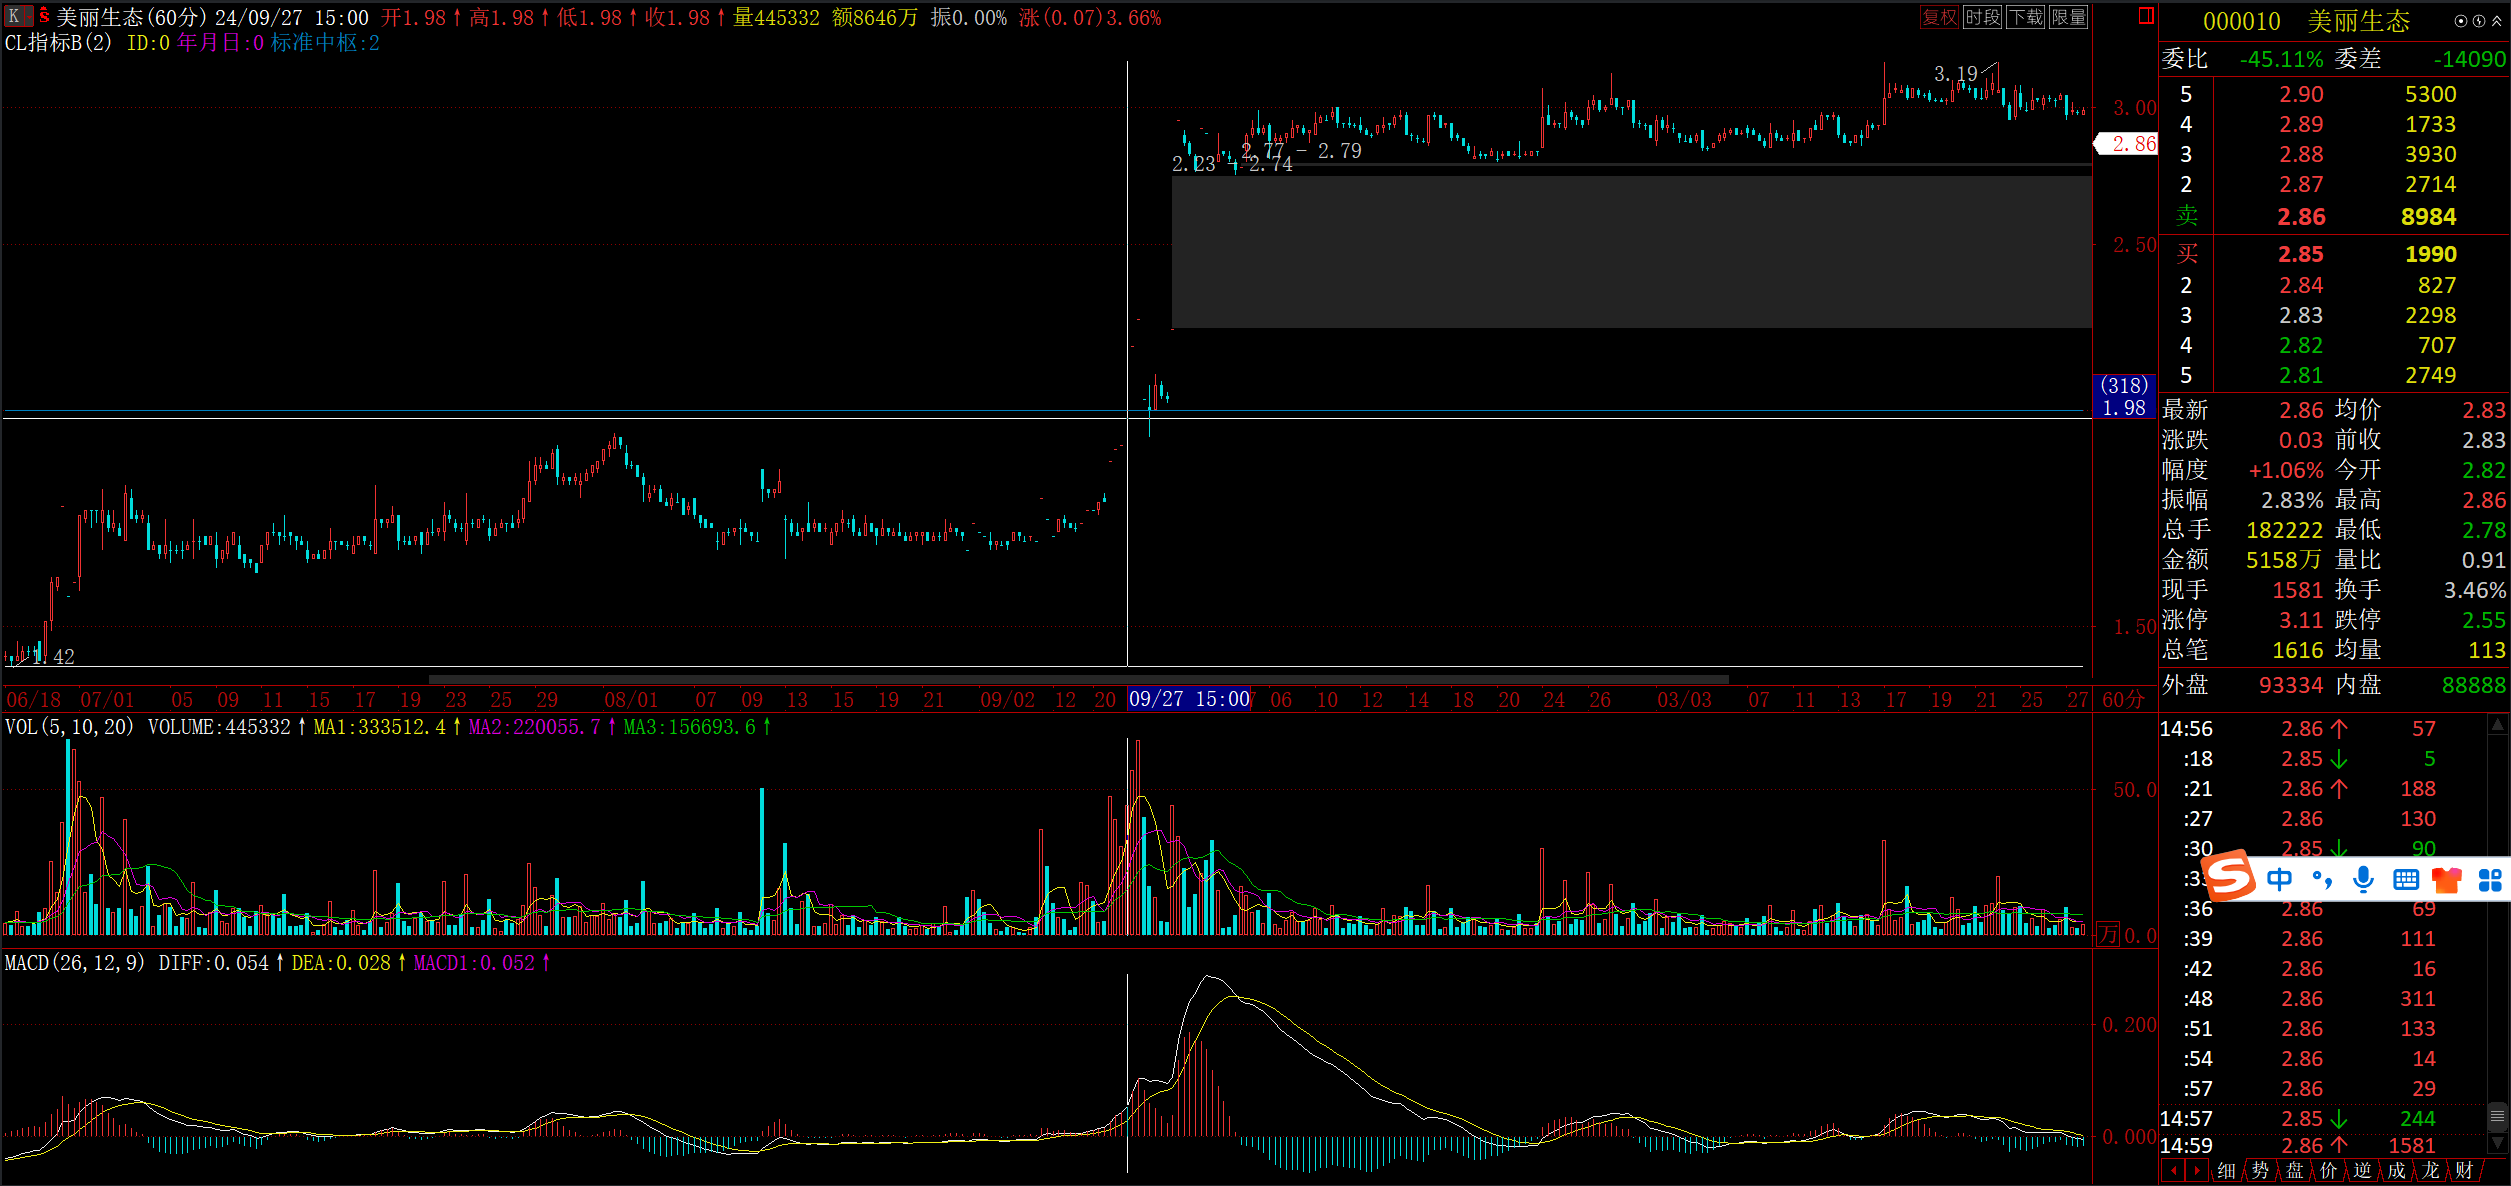Click the MA1:333512.4 volume average label

tap(379, 727)
